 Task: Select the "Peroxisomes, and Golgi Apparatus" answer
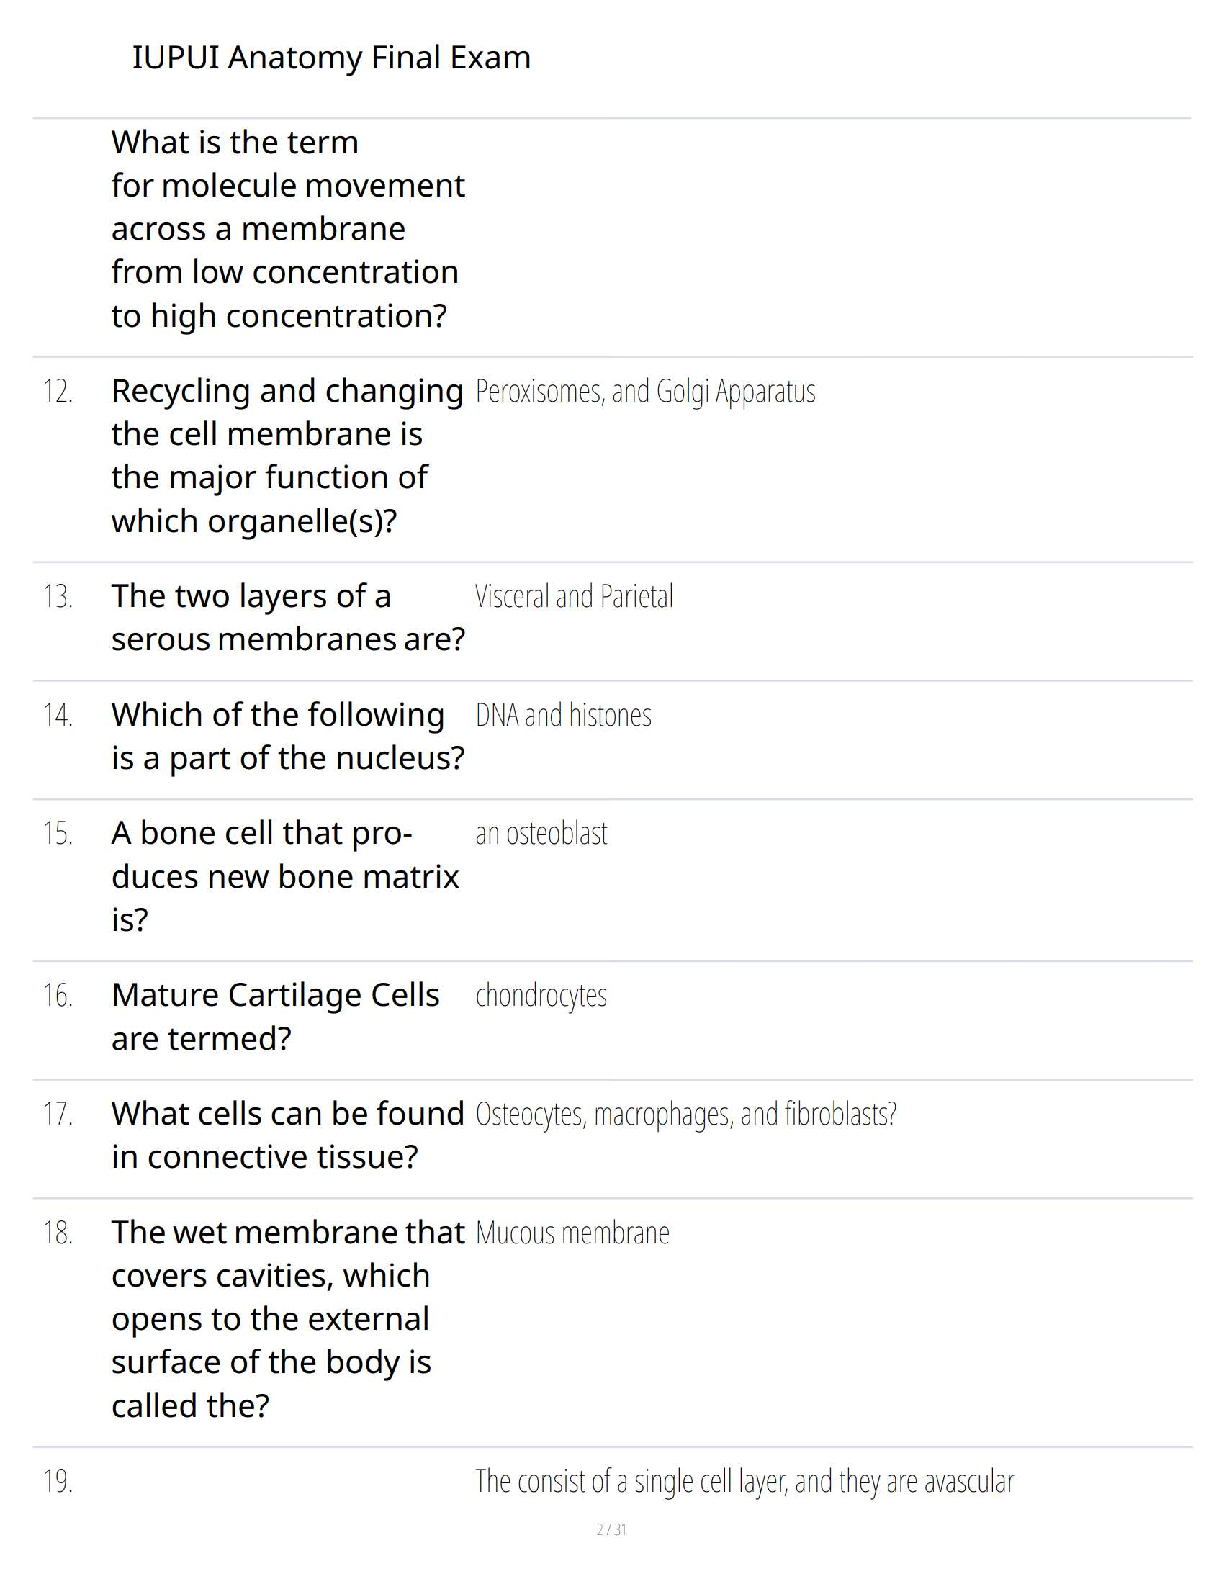[645, 391]
